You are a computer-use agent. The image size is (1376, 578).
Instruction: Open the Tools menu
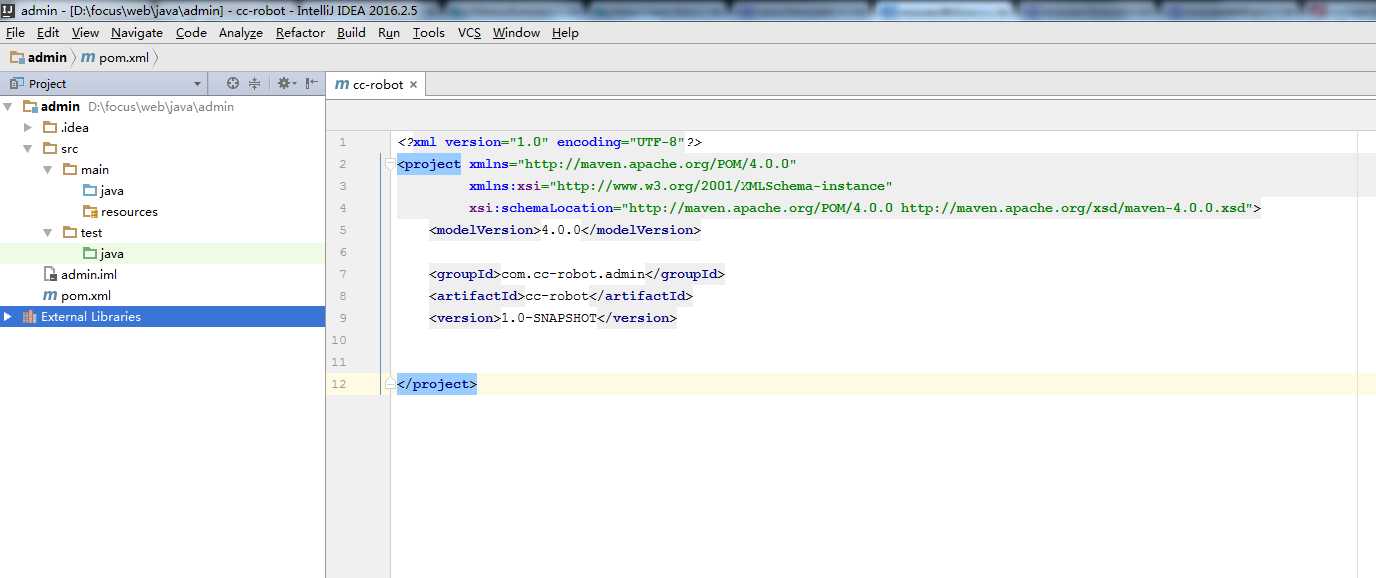(x=429, y=32)
